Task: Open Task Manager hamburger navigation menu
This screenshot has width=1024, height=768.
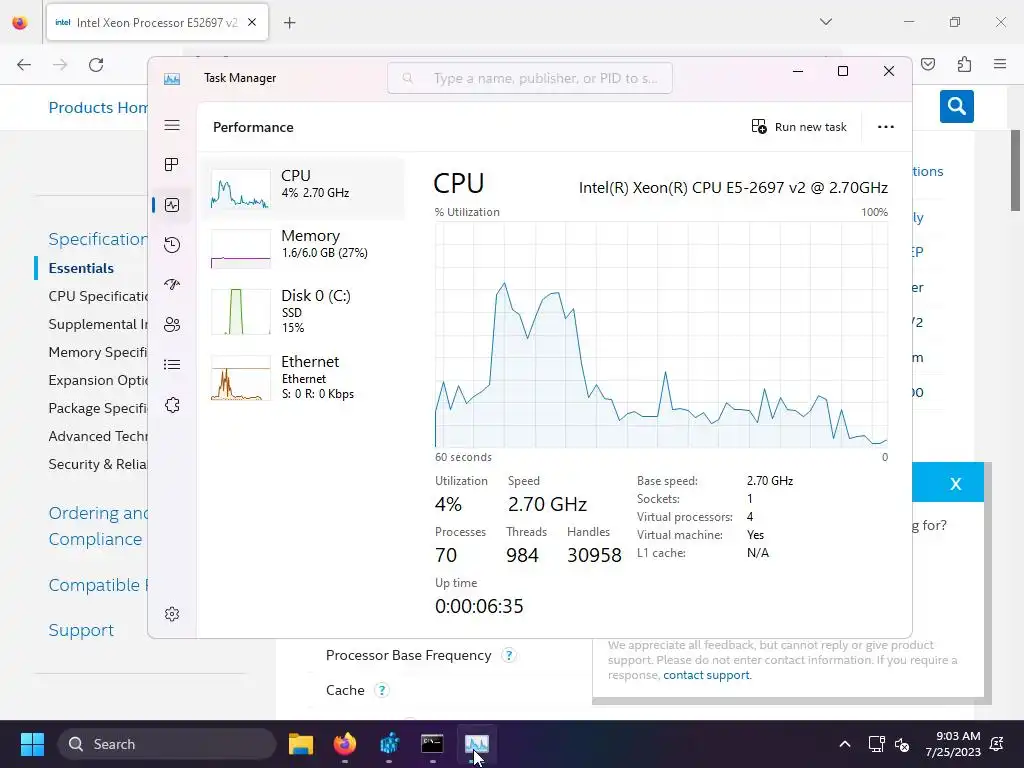Action: coord(172,125)
